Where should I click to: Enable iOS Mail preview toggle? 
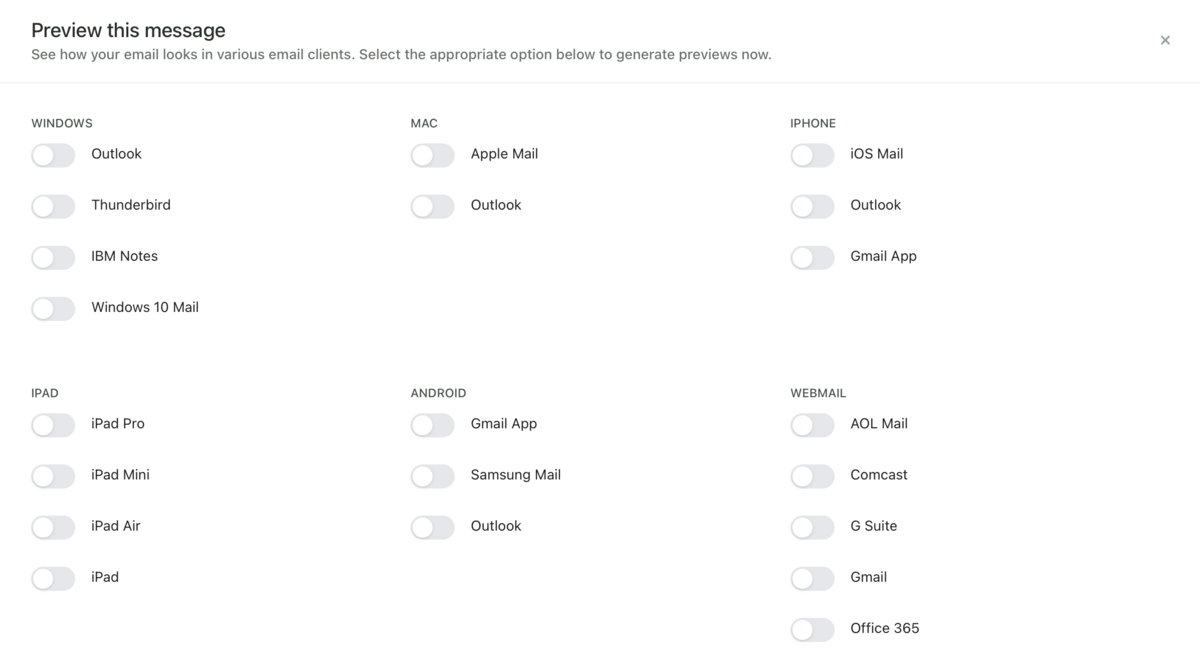point(812,155)
